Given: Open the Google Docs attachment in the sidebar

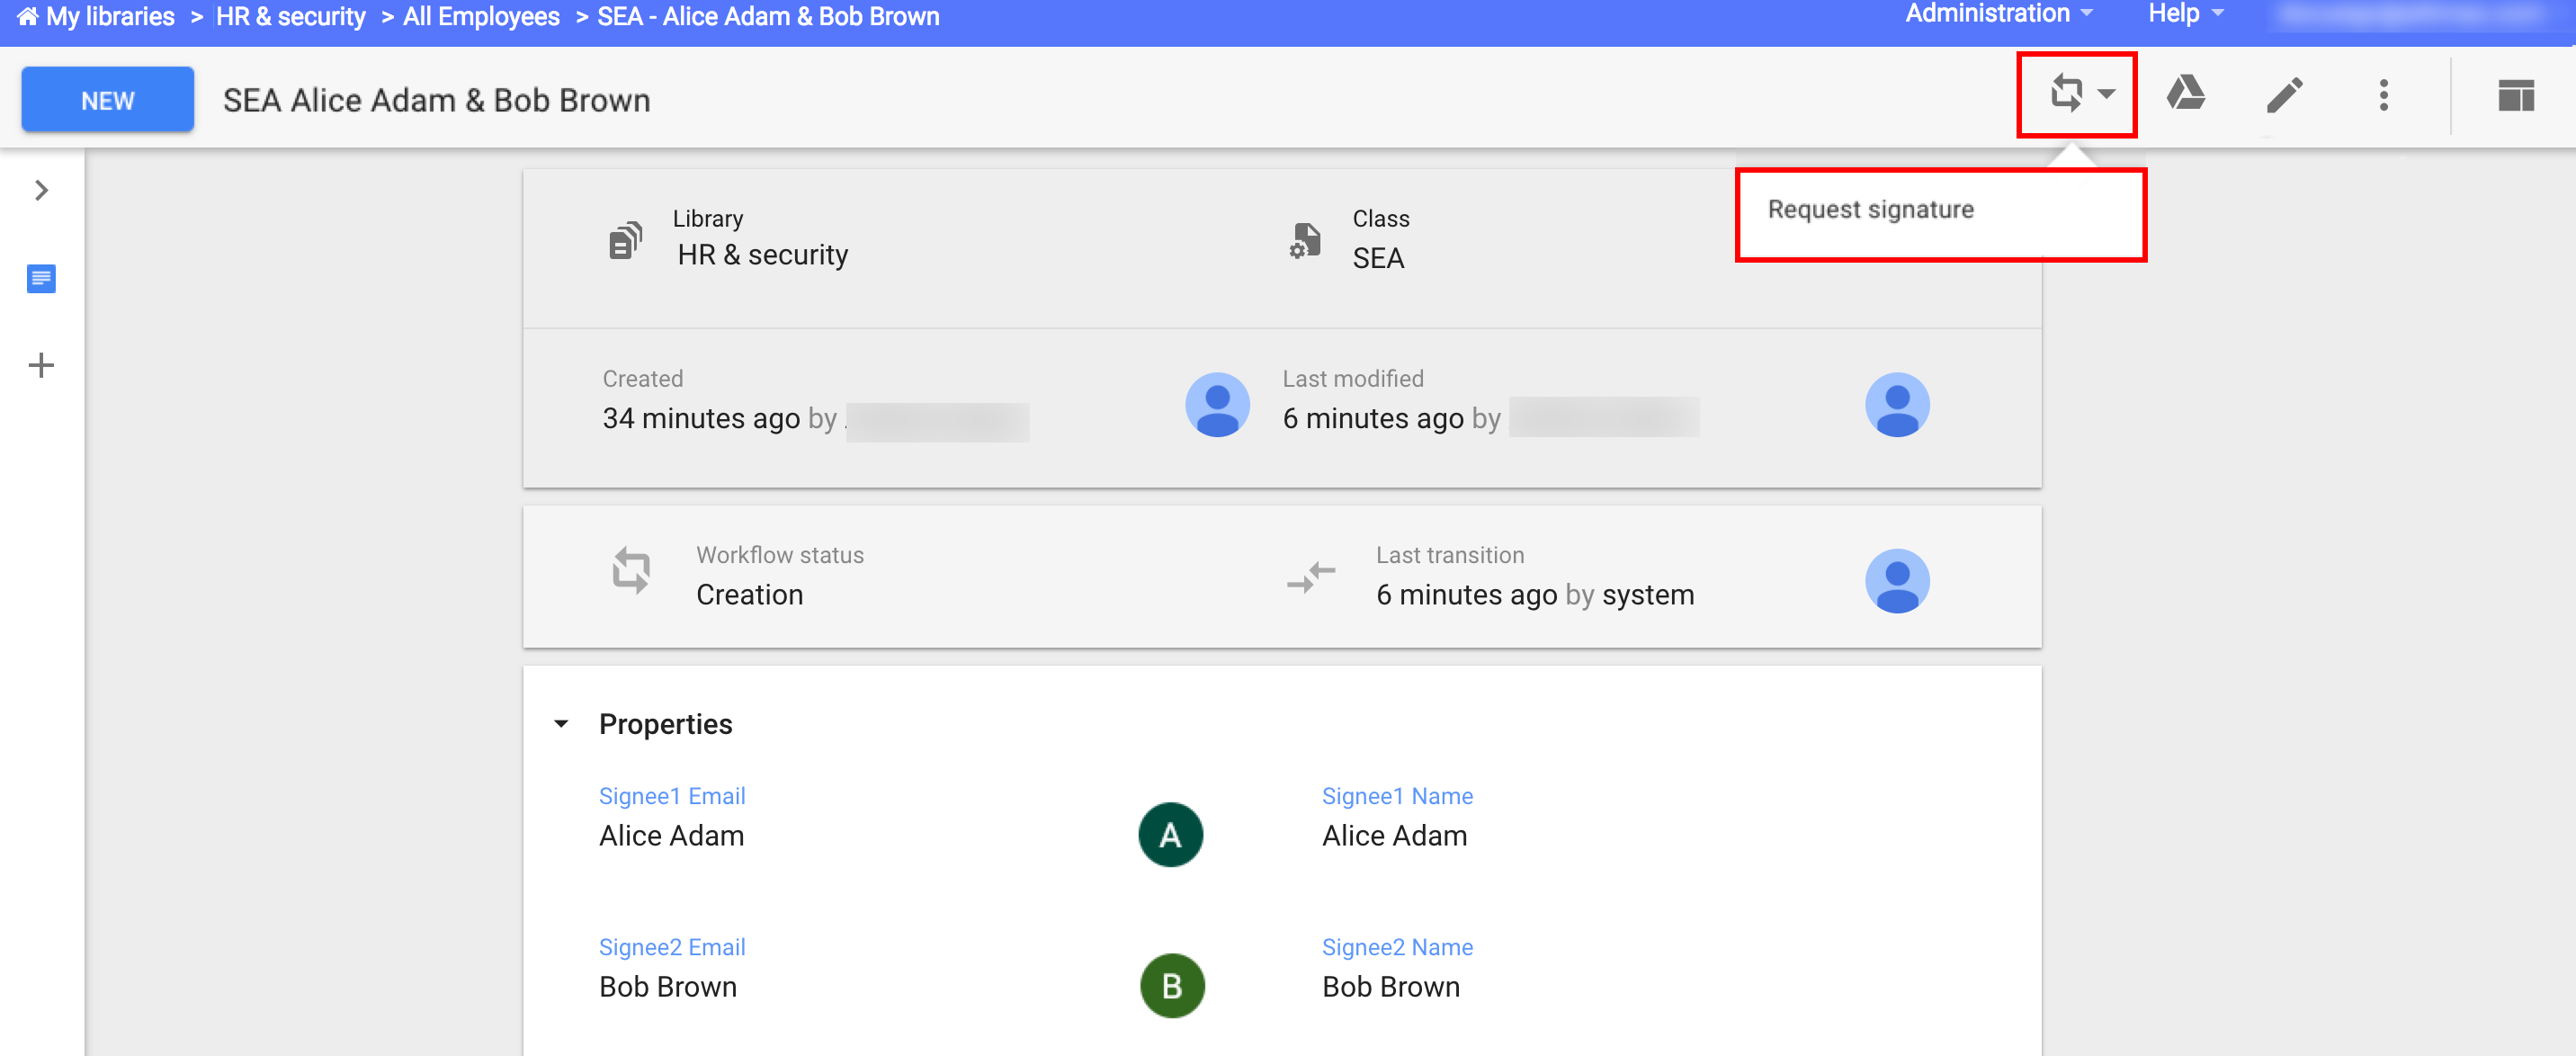Looking at the screenshot, I should pyautogui.click(x=41, y=280).
